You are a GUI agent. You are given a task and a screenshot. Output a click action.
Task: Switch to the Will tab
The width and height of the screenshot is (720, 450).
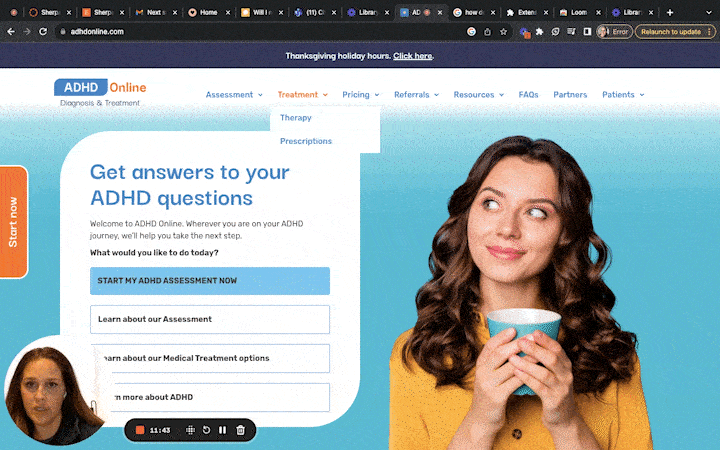(x=260, y=12)
